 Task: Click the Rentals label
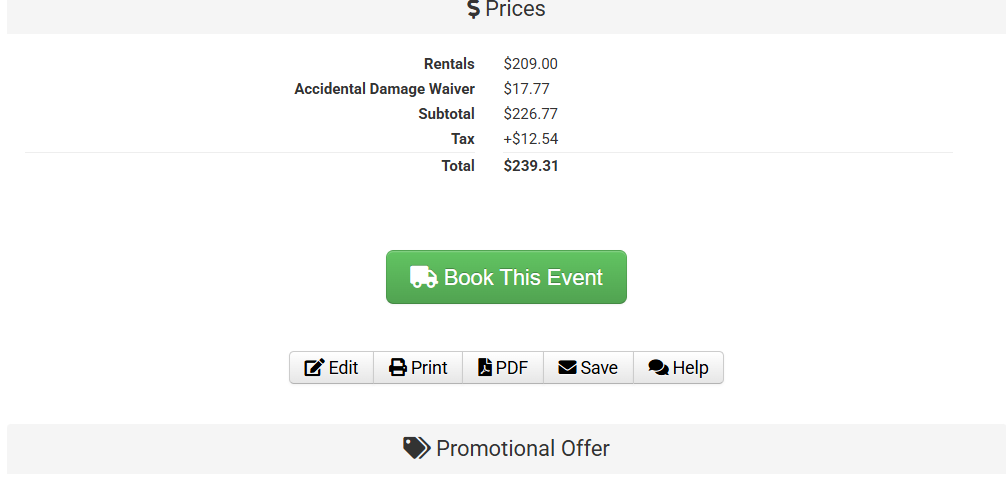[x=449, y=64]
